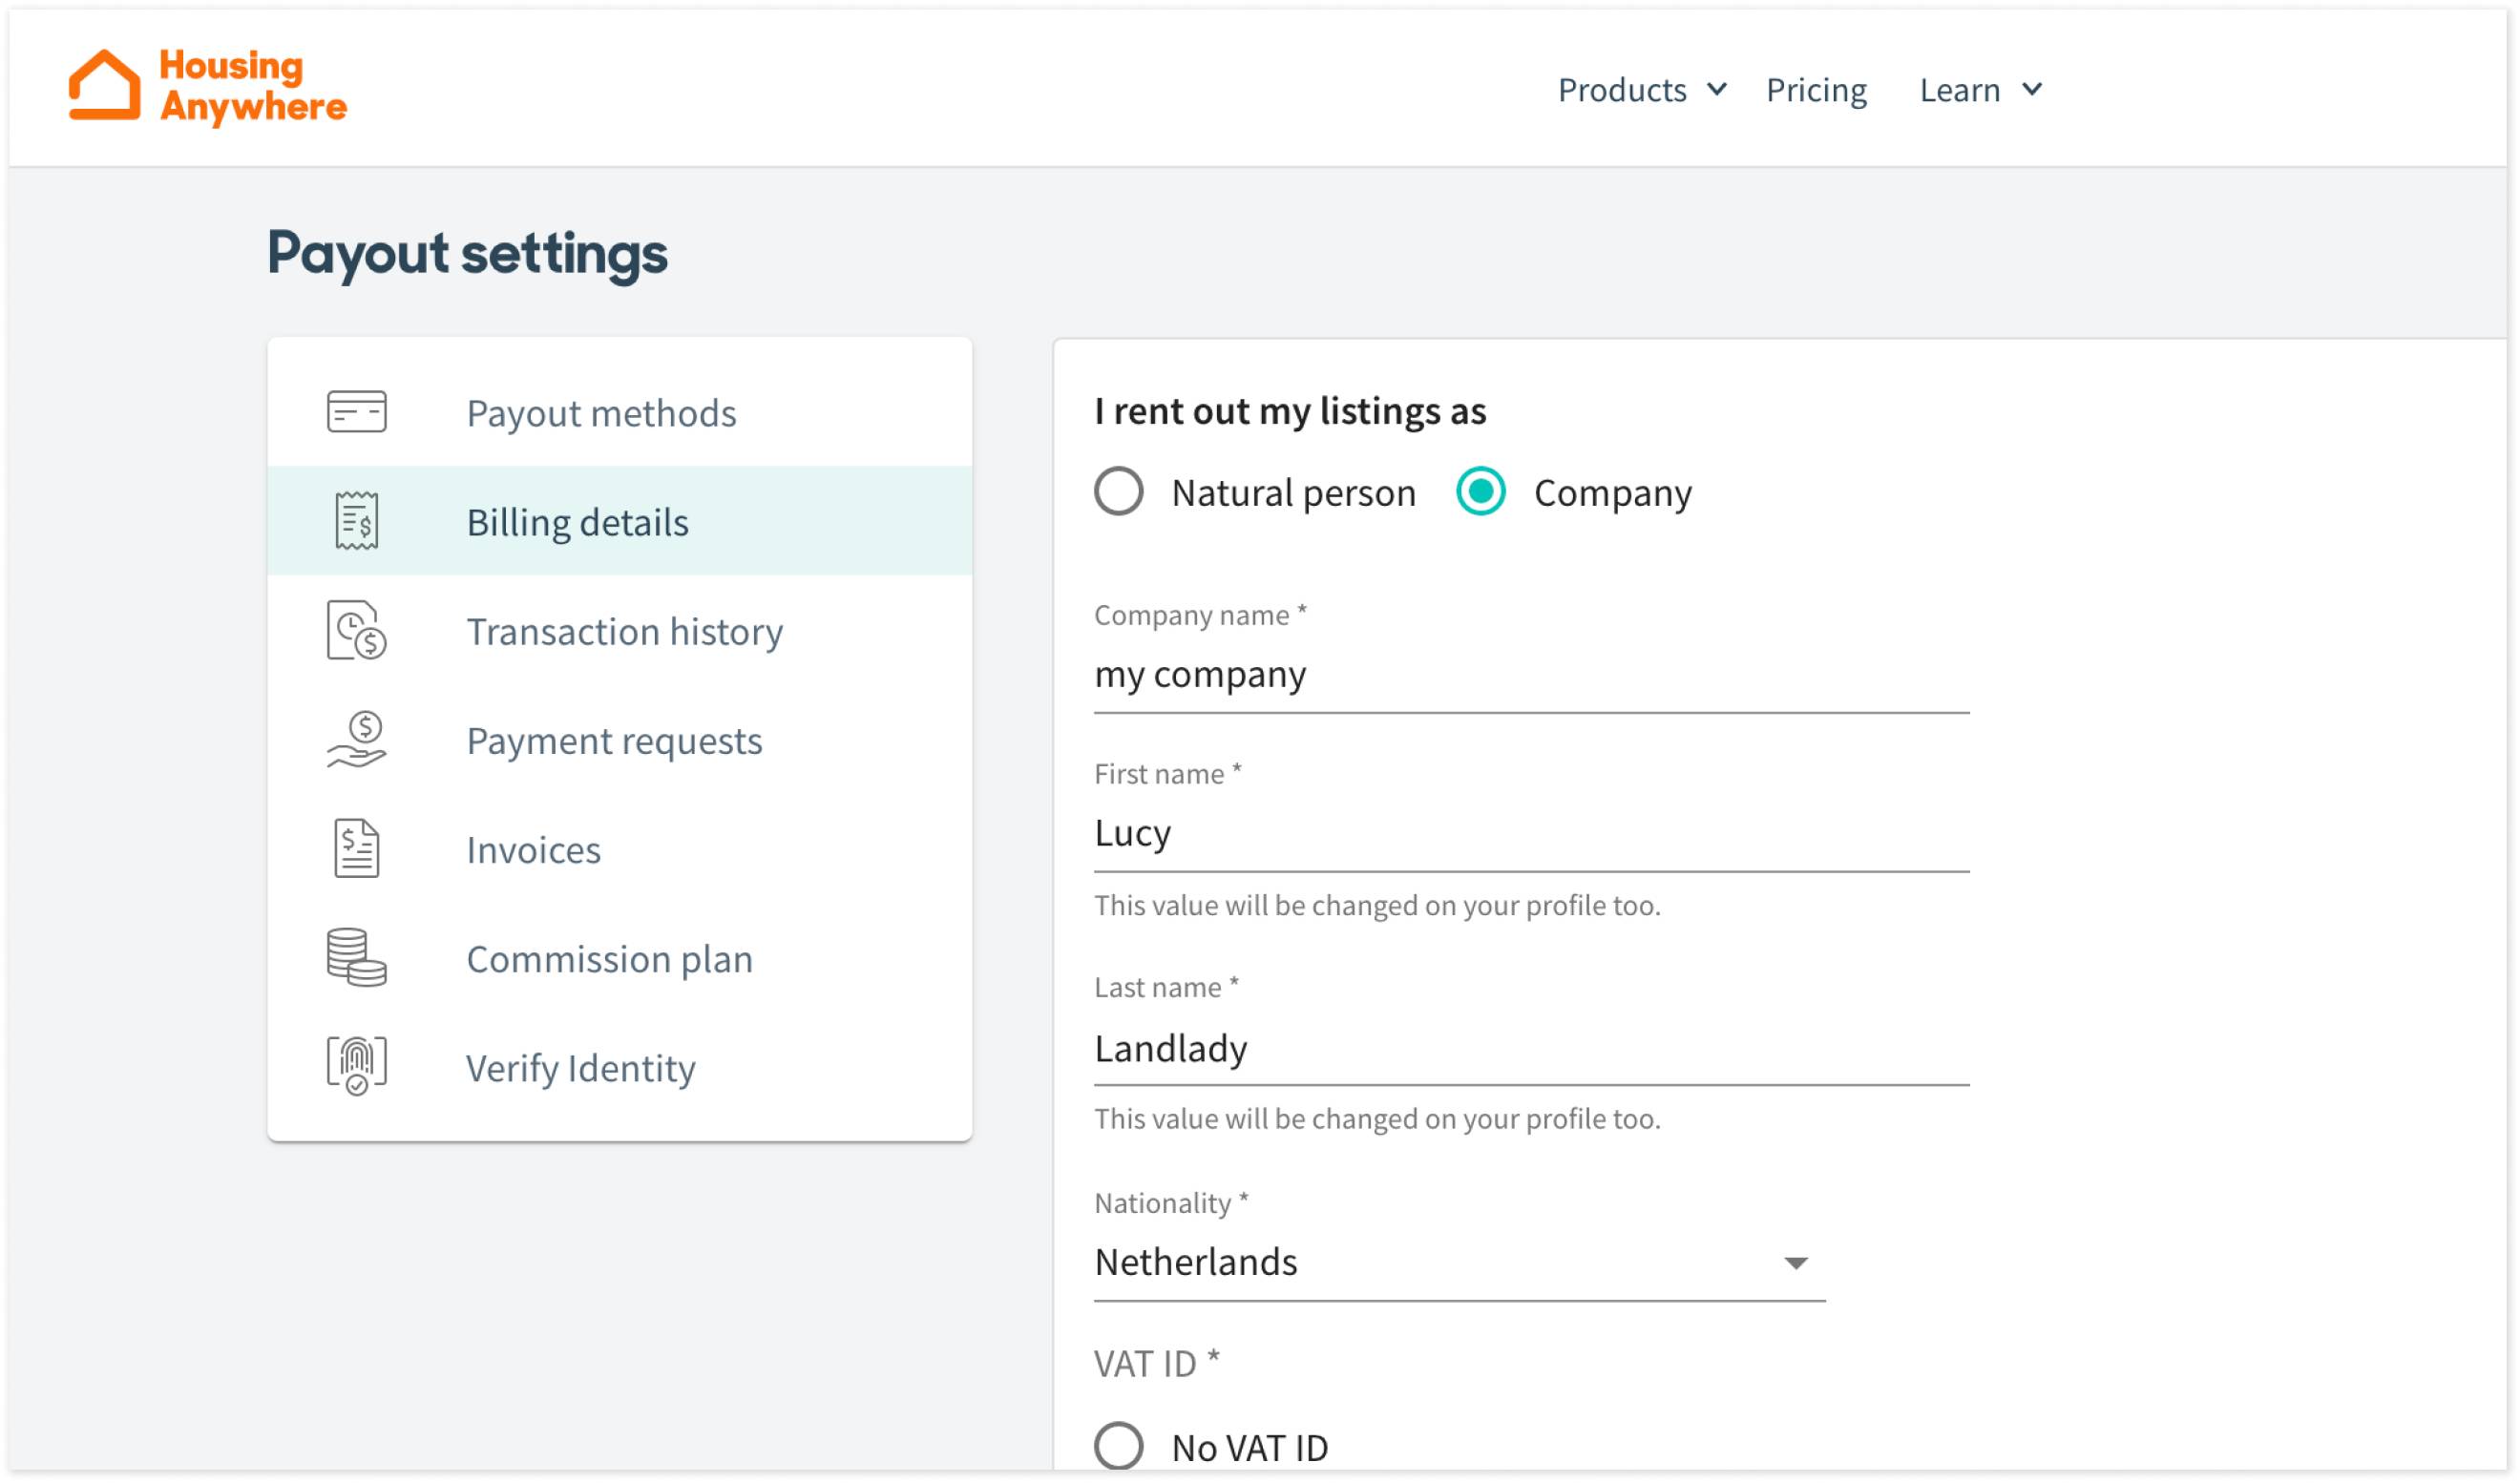Click the Verify Identity fingerprint icon

(x=357, y=1067)
